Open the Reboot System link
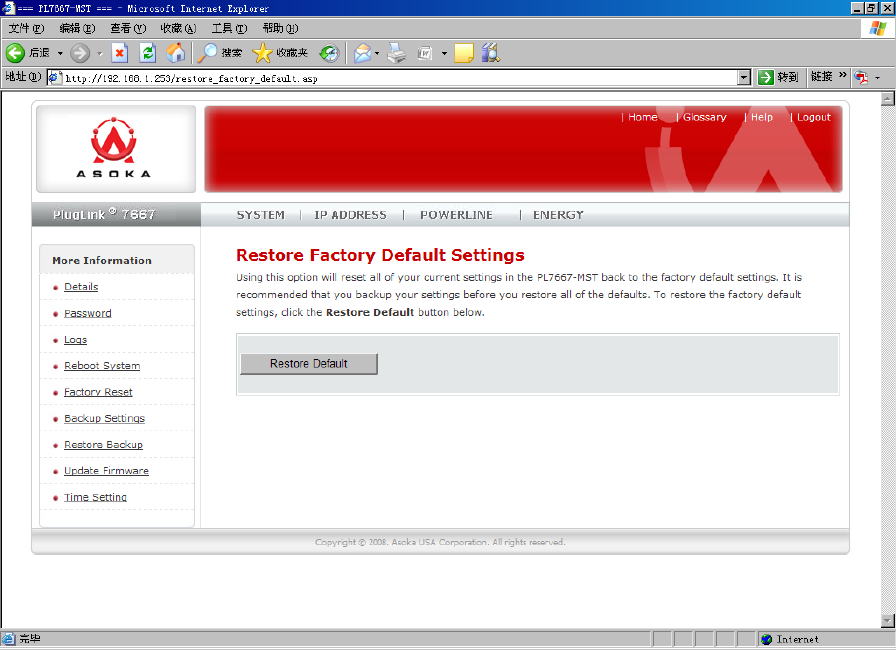Viewport: 896px width, 650px height. 102,366
